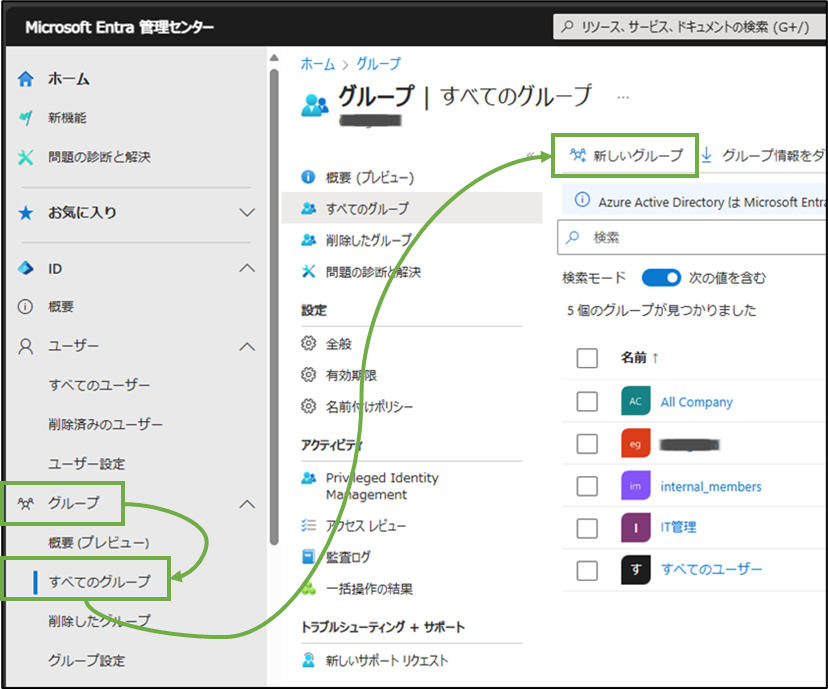The height and width of the screenshot is (689, 828).
Task: Click the left sidebar vertical scrollbar
Action: click(274, 306)
